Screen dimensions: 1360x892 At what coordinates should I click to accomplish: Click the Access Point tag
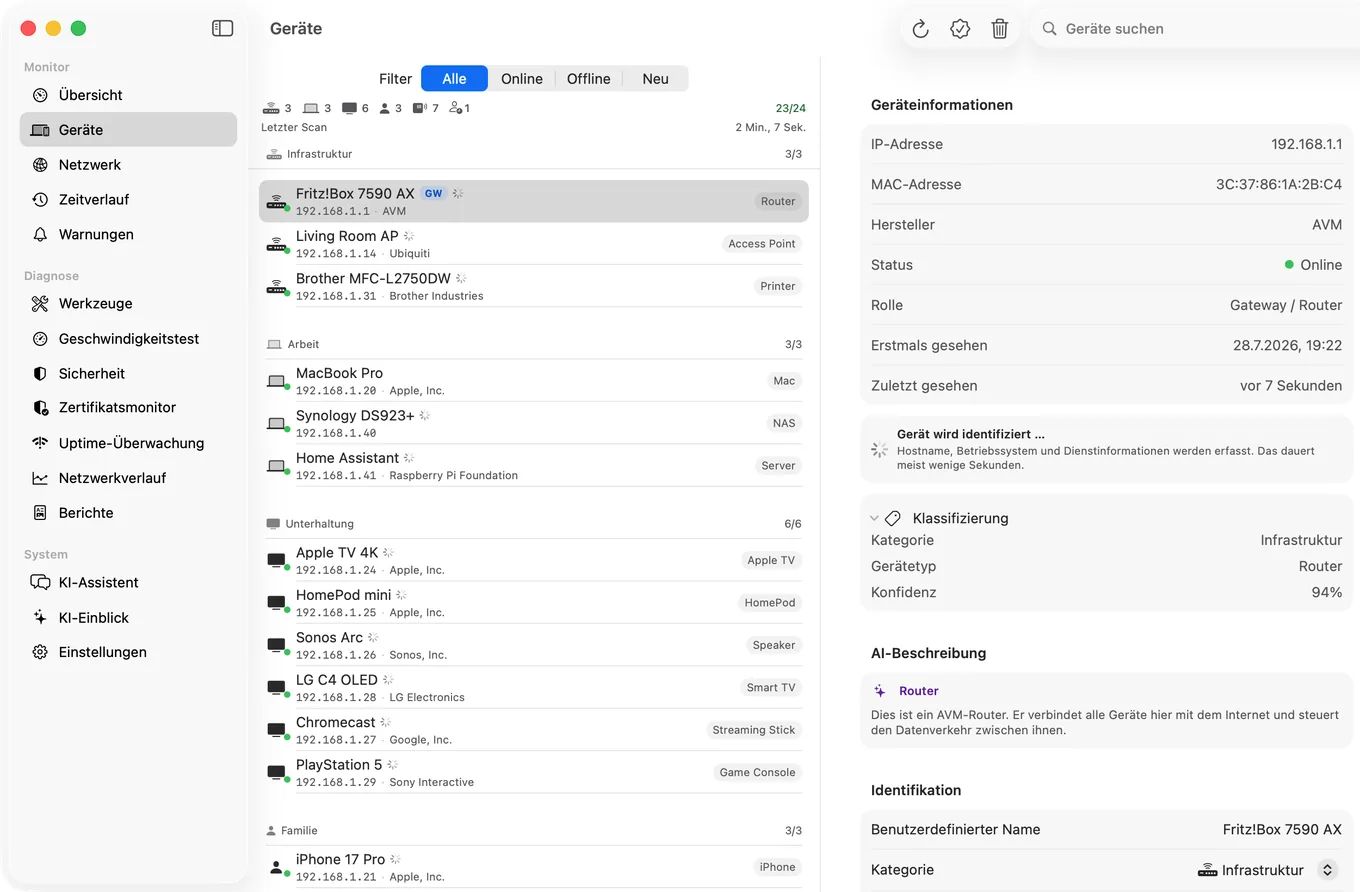pos(762,244)
